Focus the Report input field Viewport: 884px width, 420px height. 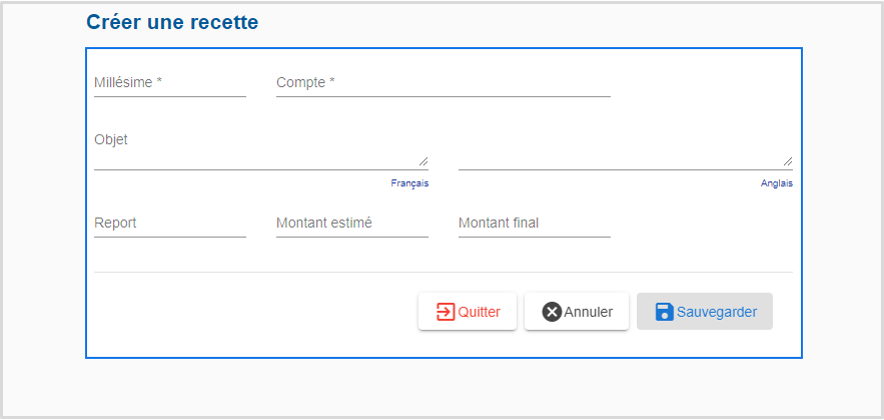point(170,223)
